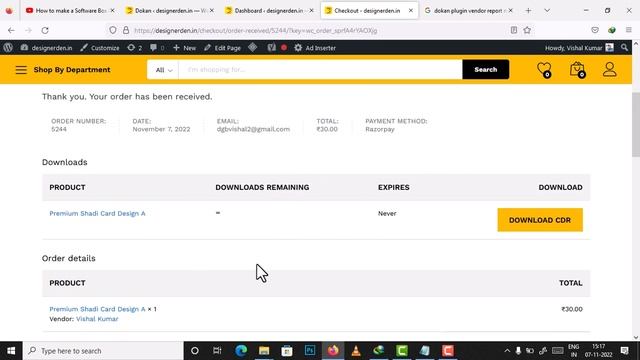Screen dimensions: 640x360
Task: Click New in the admin bar
Action: click(184, 48)
